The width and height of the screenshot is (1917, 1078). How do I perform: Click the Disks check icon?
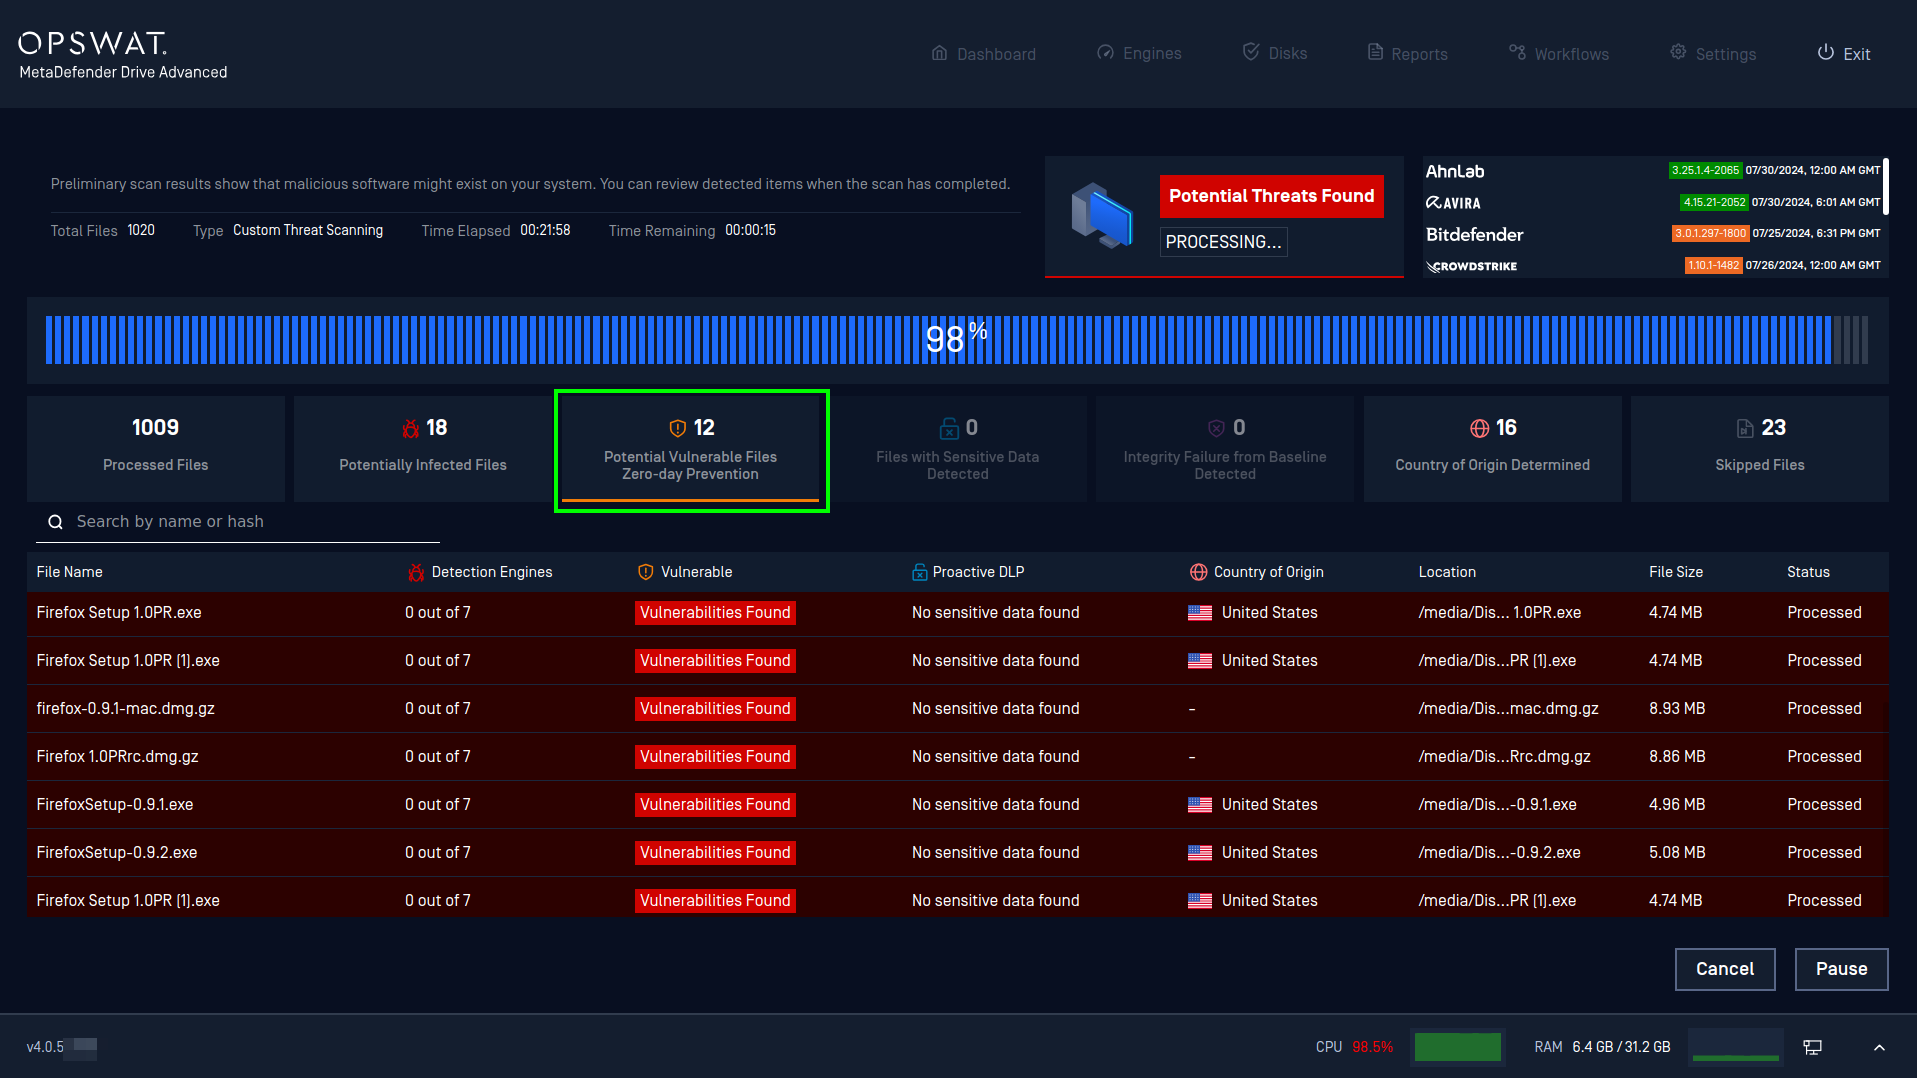pos(1251,51)
